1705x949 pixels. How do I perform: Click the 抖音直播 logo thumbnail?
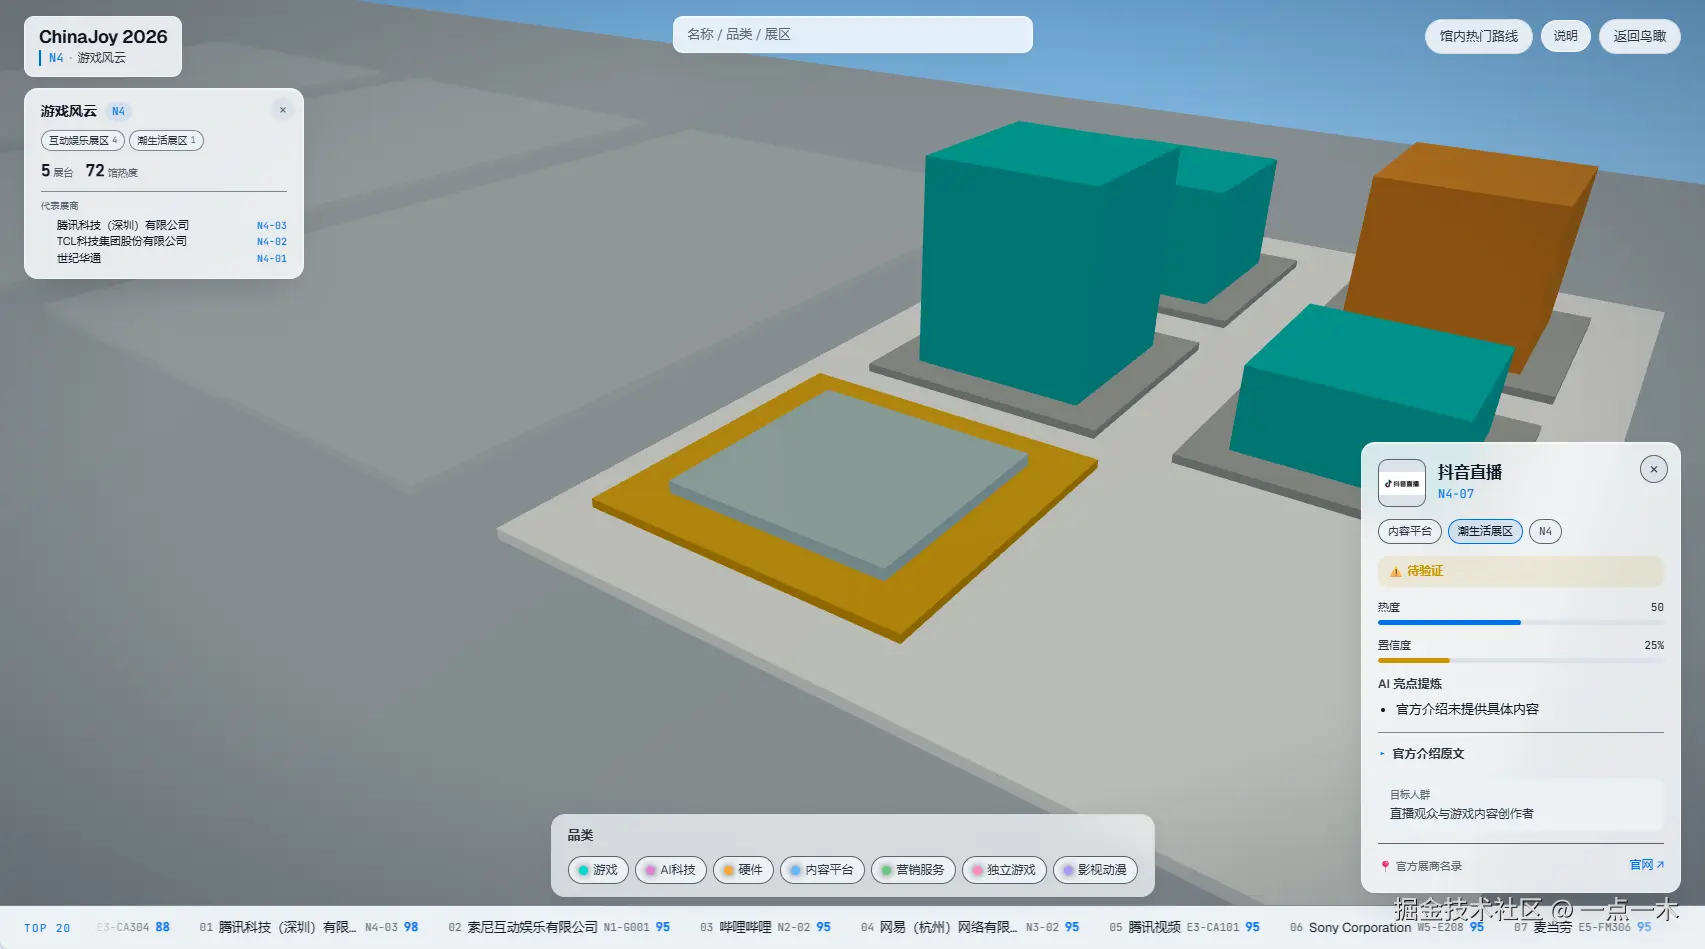click(1402, 483)
